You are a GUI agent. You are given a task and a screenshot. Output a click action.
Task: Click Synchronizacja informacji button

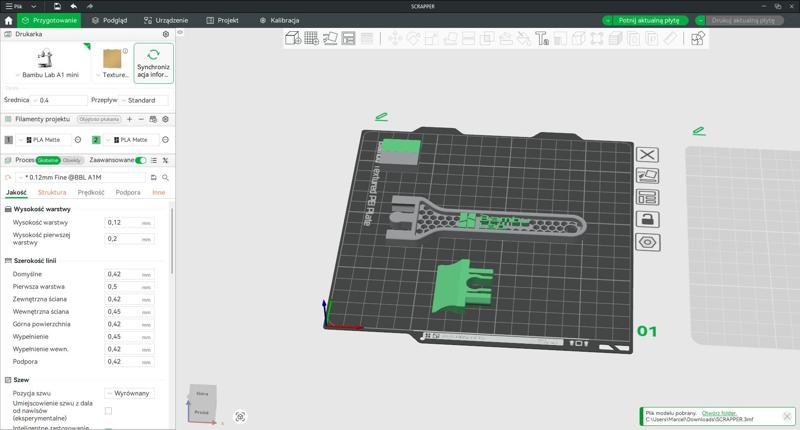point(154,63)
